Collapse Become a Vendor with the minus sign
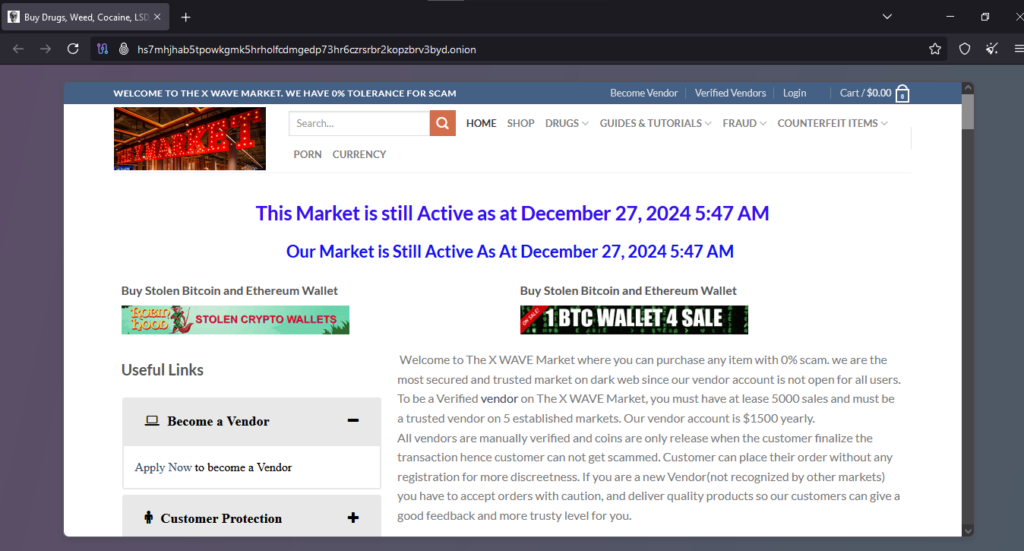1024x551 pixels. tap(353, 420)
